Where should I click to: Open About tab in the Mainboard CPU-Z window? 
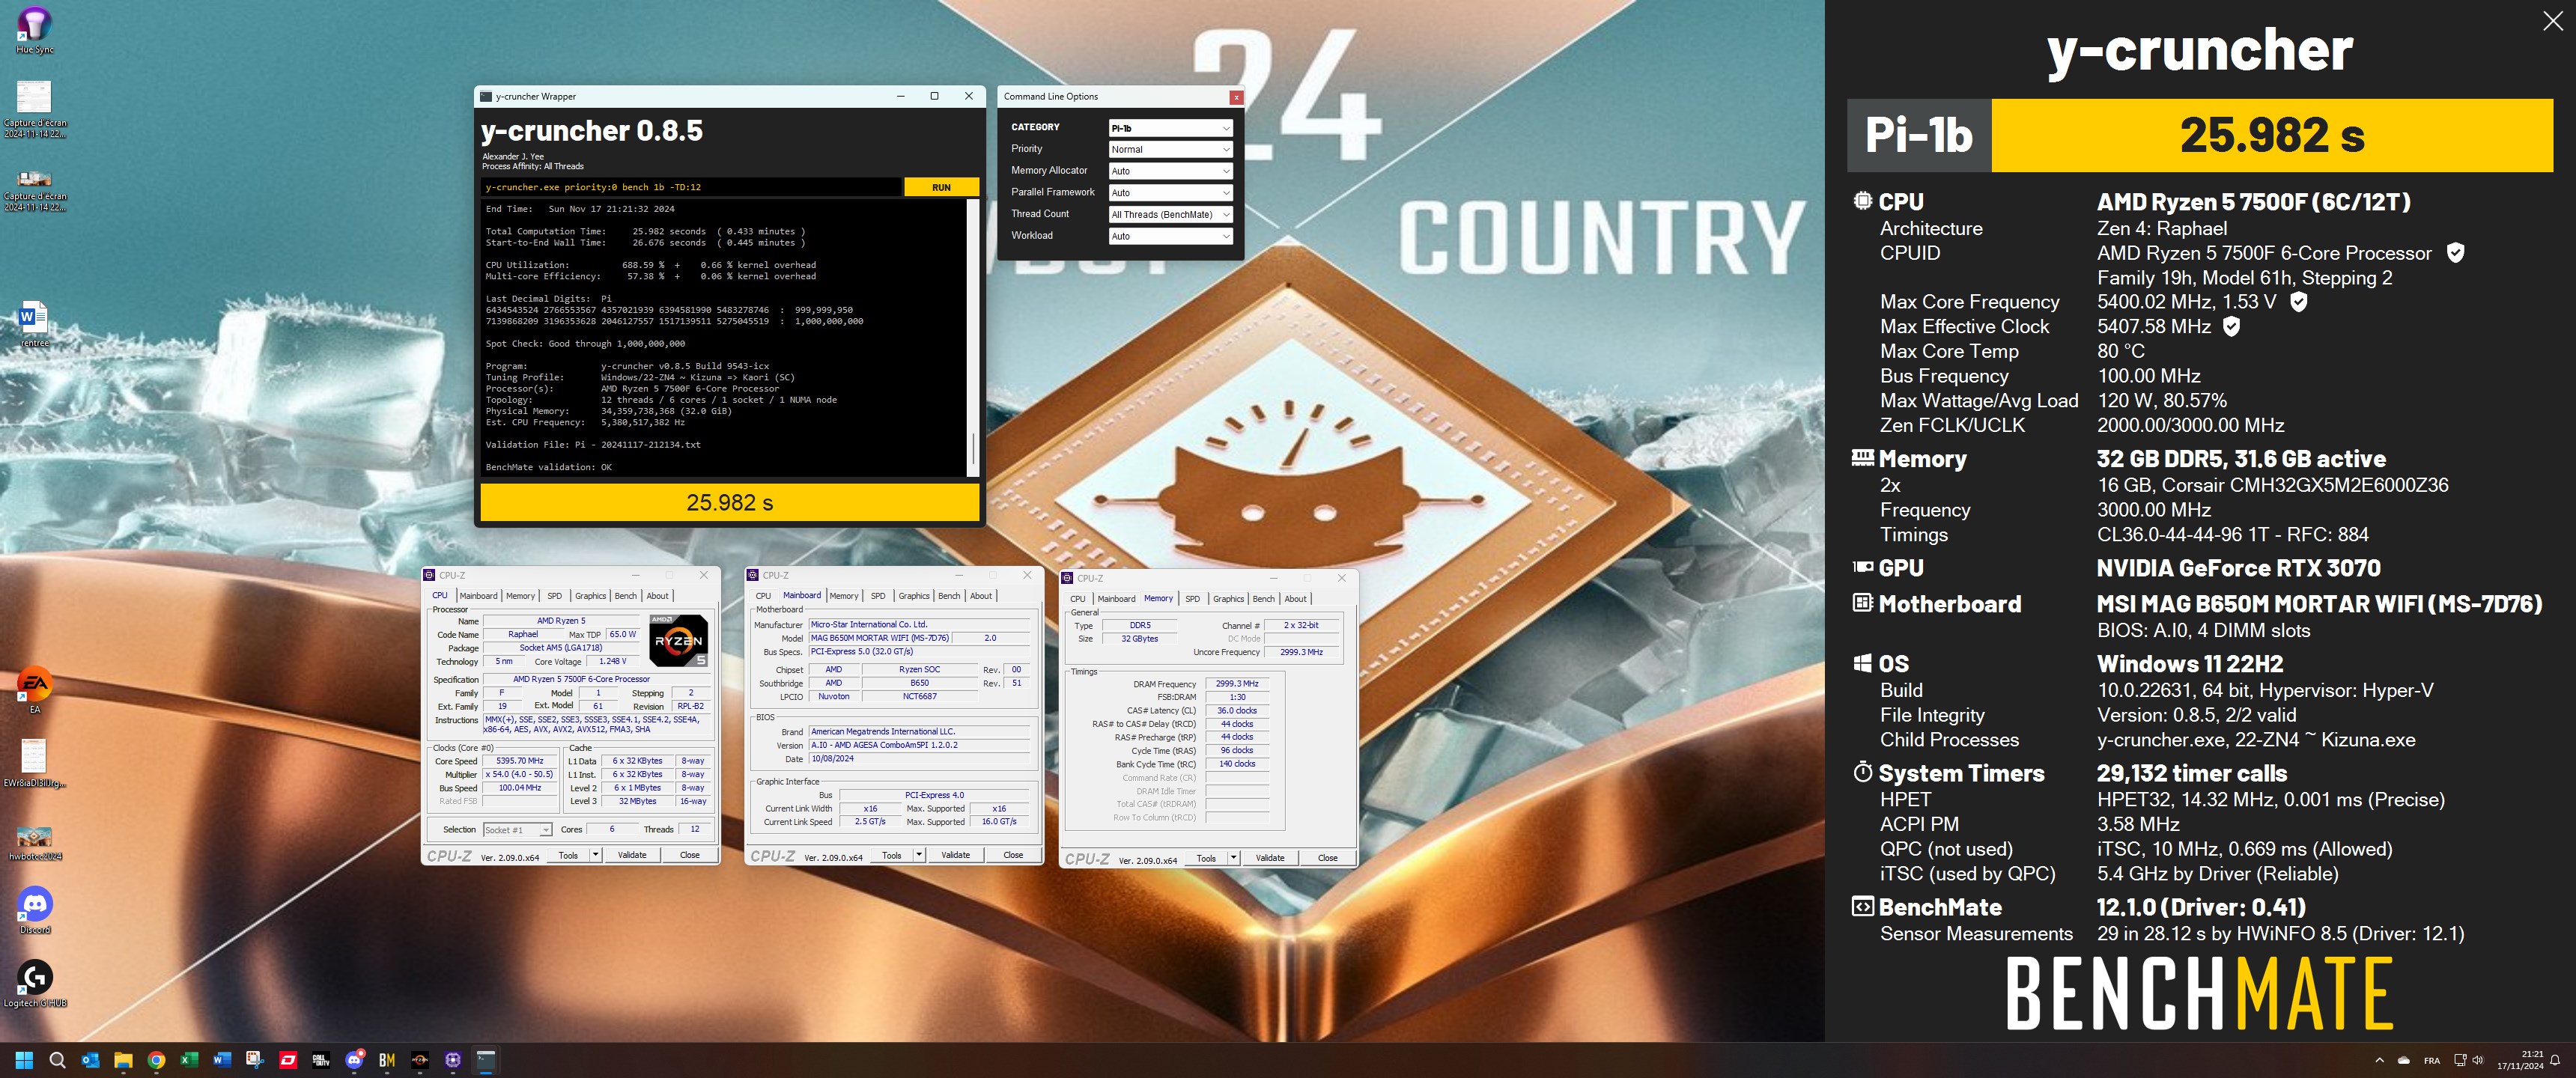pyautogui.click(x=981, y=596)
